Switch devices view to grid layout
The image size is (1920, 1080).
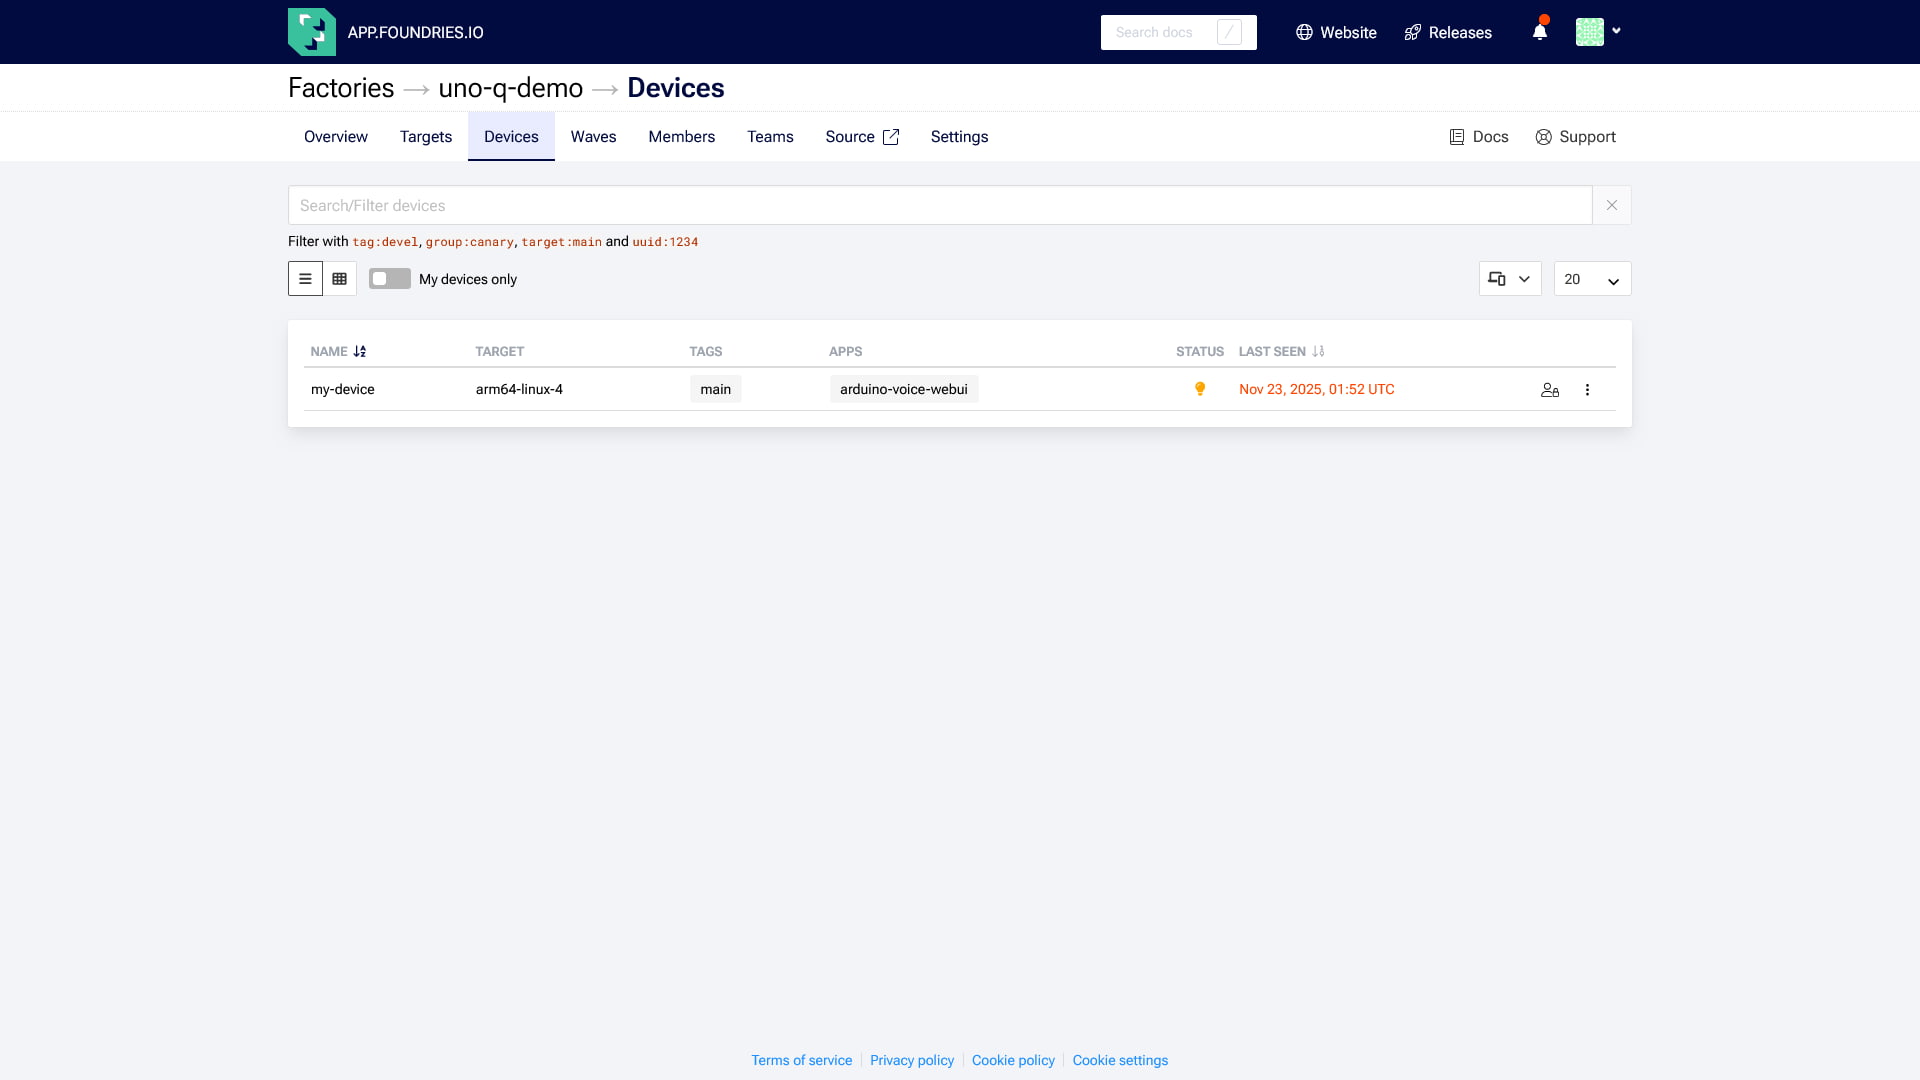tap(339, 279)
